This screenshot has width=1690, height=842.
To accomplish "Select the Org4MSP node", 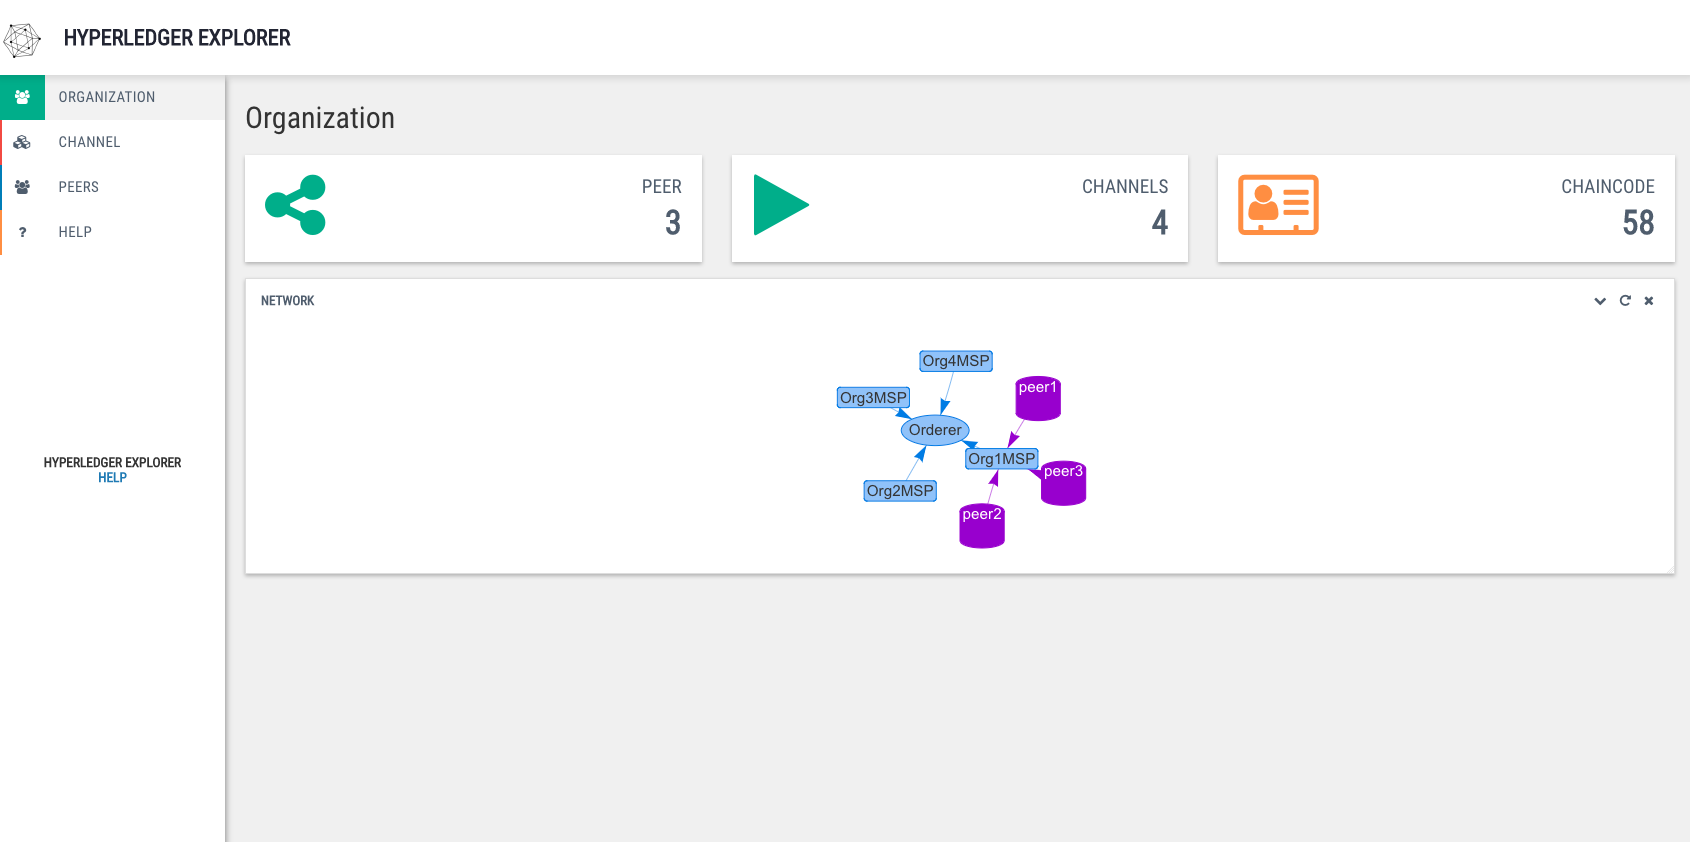I will click(x=956, y=361).
